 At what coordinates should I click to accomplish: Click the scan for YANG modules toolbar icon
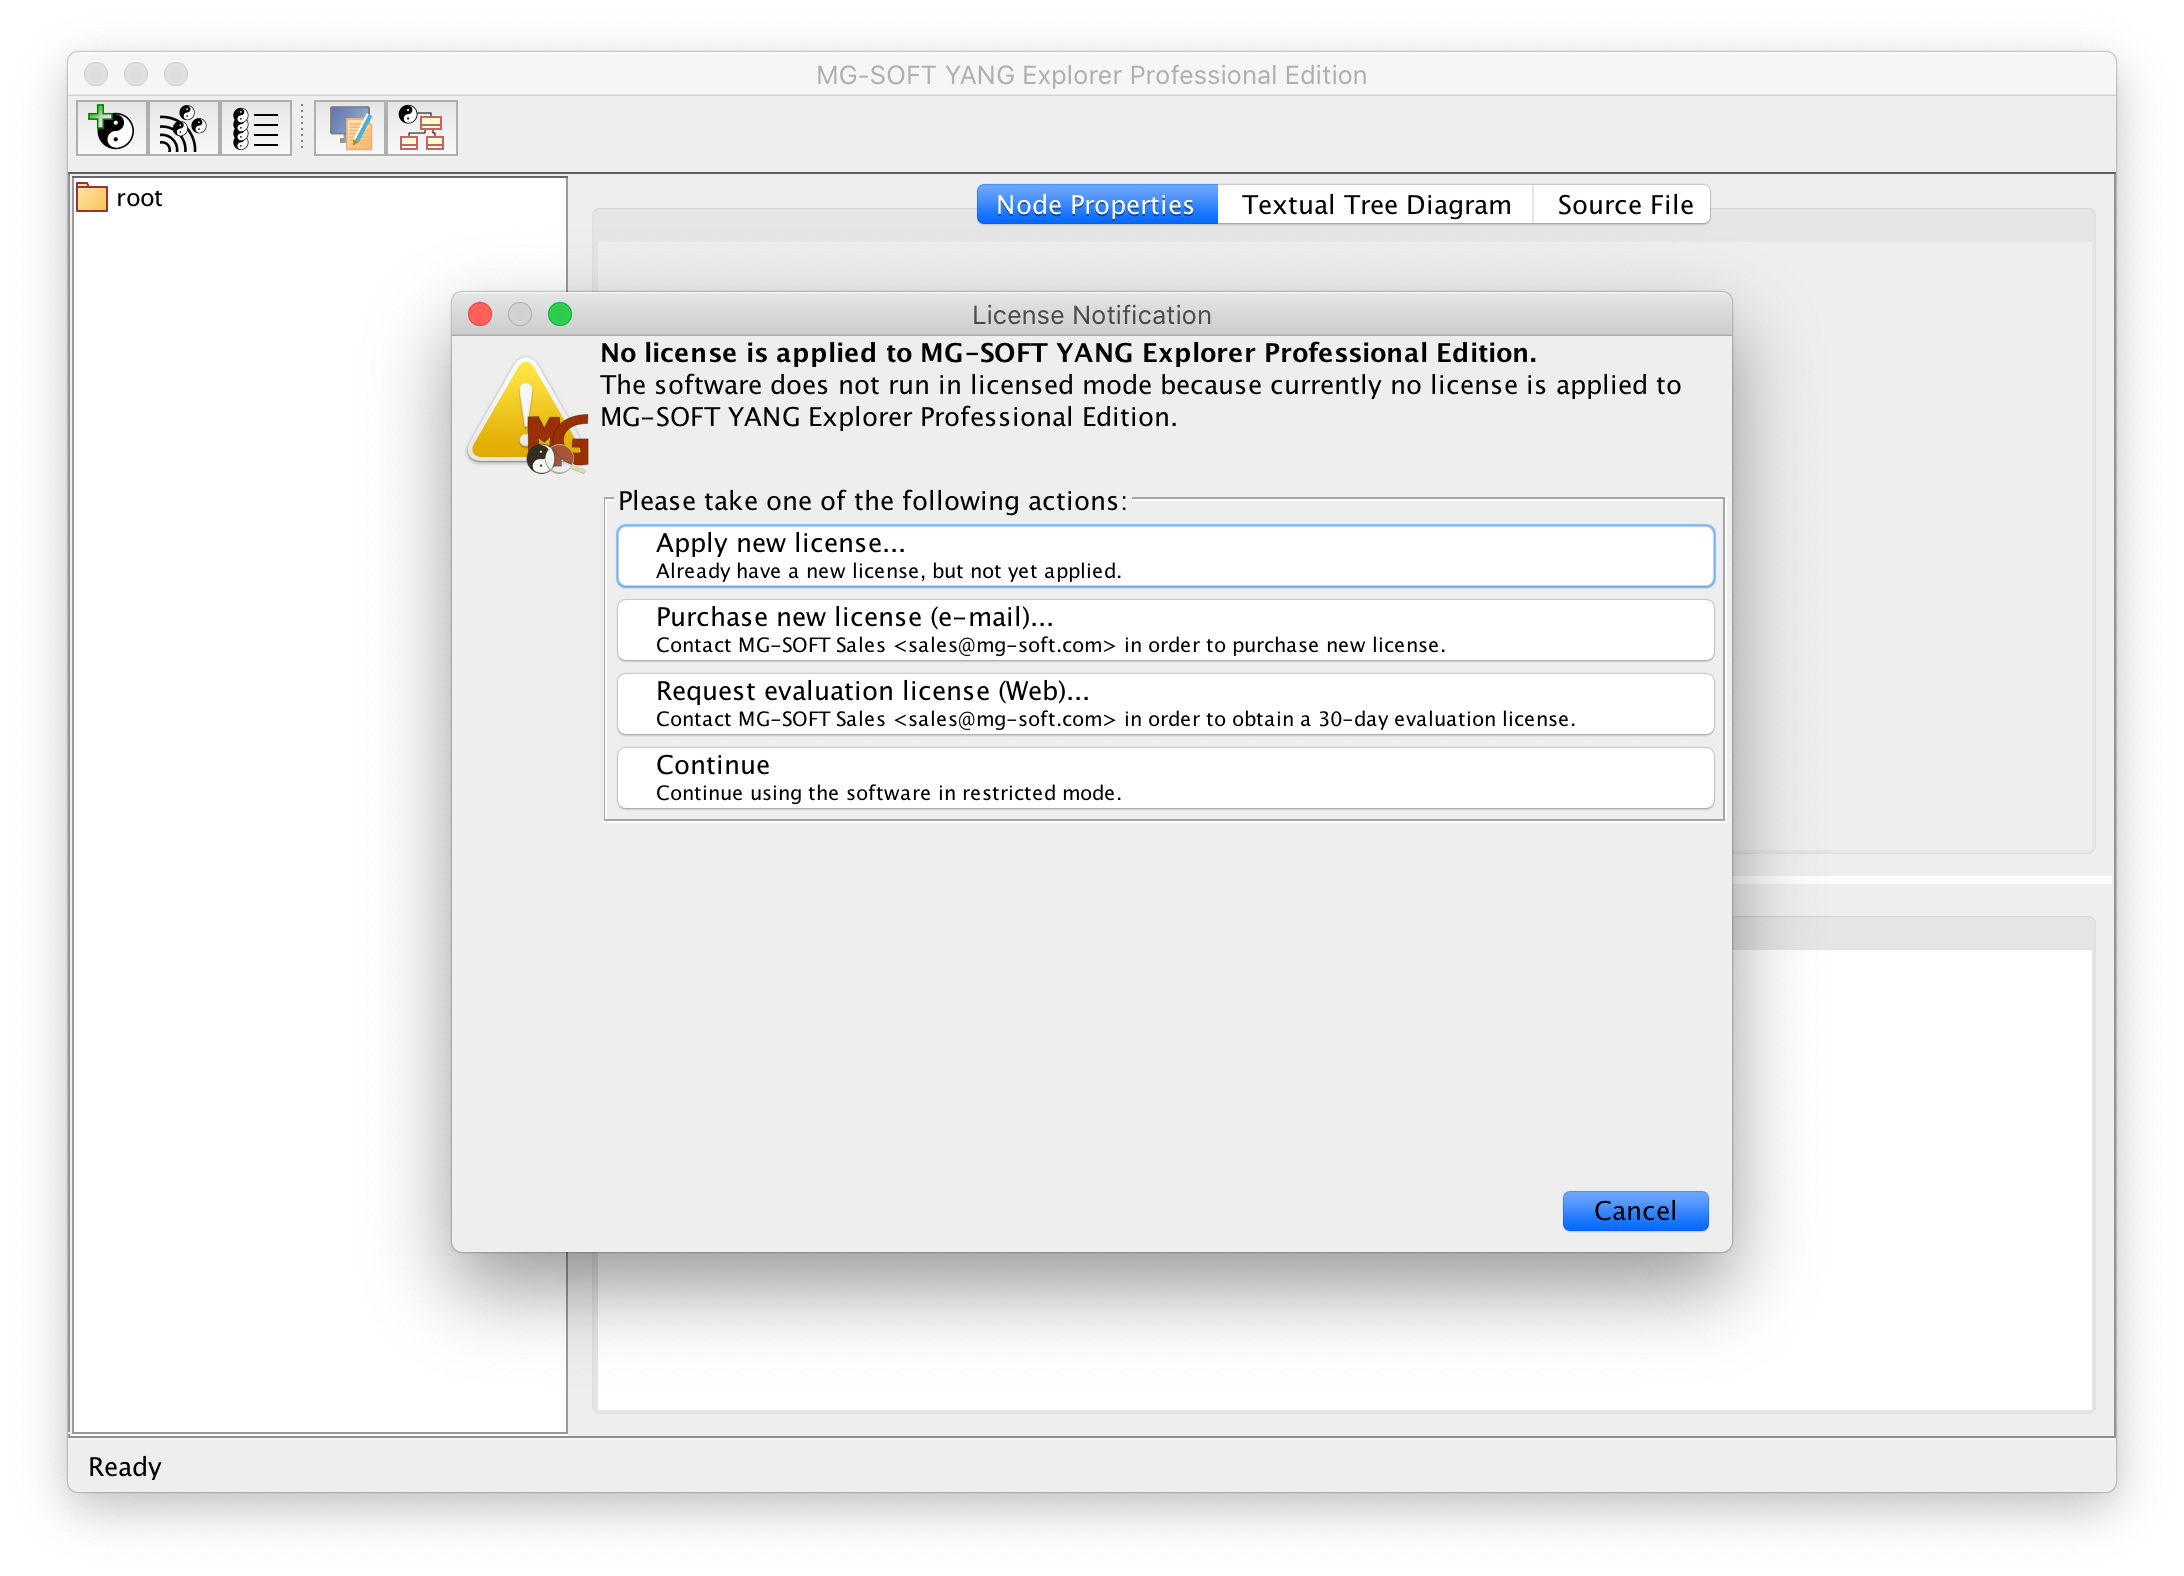(x=183, y=128)
